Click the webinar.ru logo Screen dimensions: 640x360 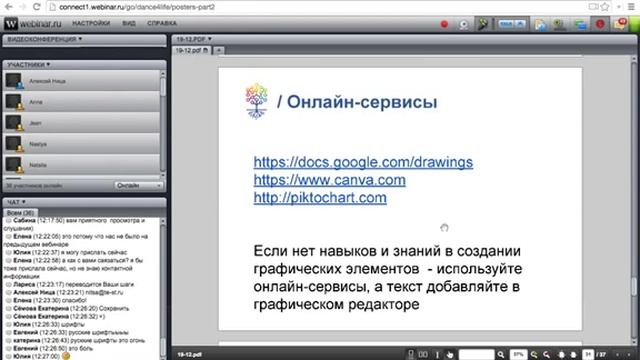(33, 24)
